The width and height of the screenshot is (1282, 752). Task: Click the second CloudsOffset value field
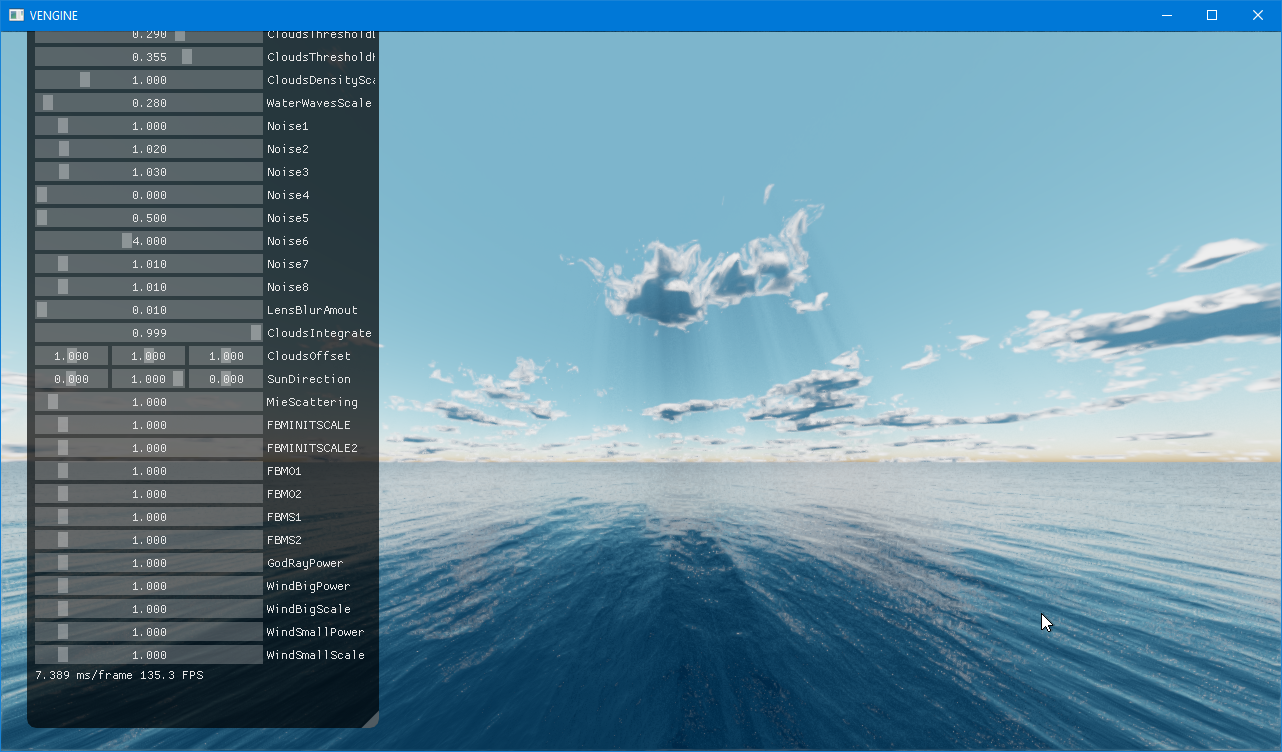point(148,356)
